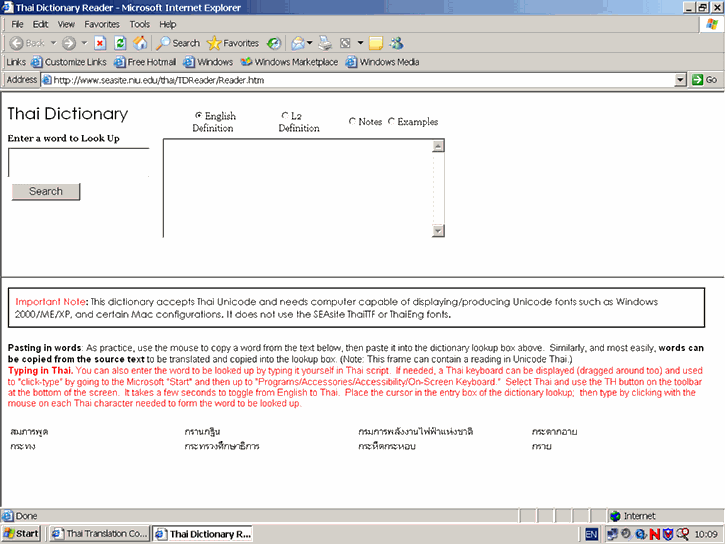
Task: Click the address bar URL field
Action: 358,80
